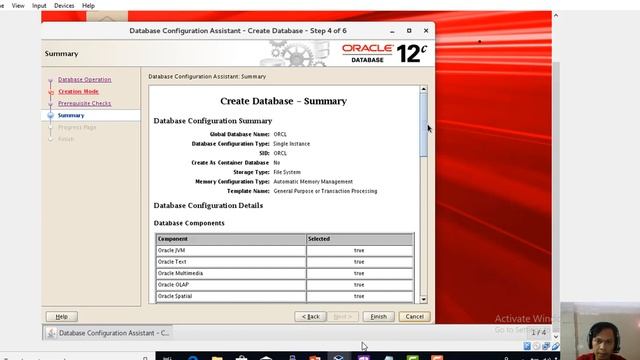Click the summary scrollbar up arrow
This screenshot has width=640, height=360.
click(x=424, y=89)
